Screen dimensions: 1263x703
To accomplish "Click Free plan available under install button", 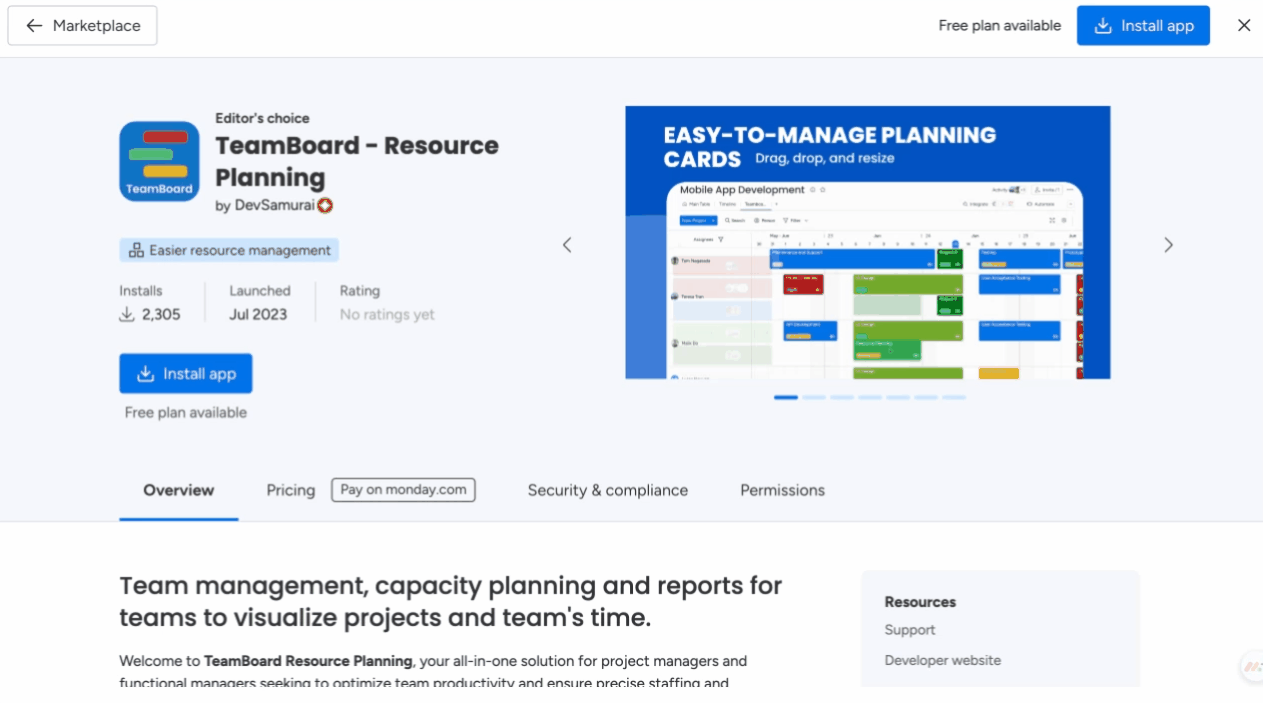I will point(186,412).
